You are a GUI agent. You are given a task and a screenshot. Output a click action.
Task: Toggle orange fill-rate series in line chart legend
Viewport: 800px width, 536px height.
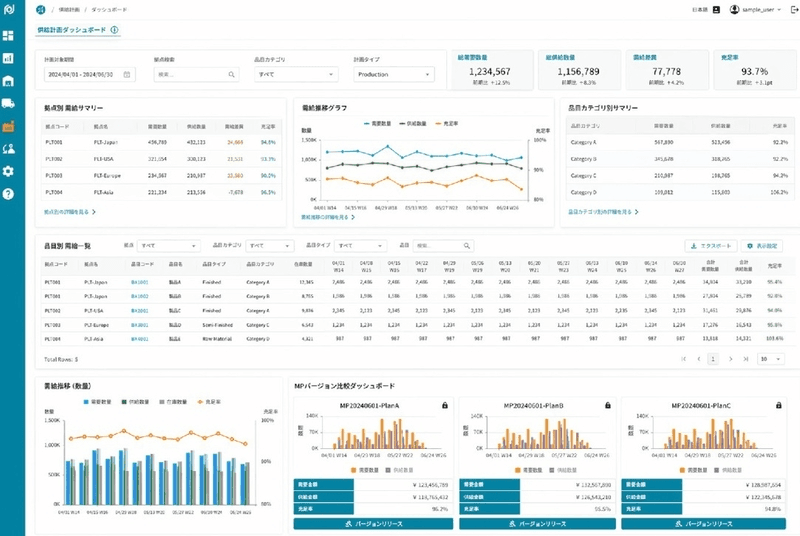(446, 124)
